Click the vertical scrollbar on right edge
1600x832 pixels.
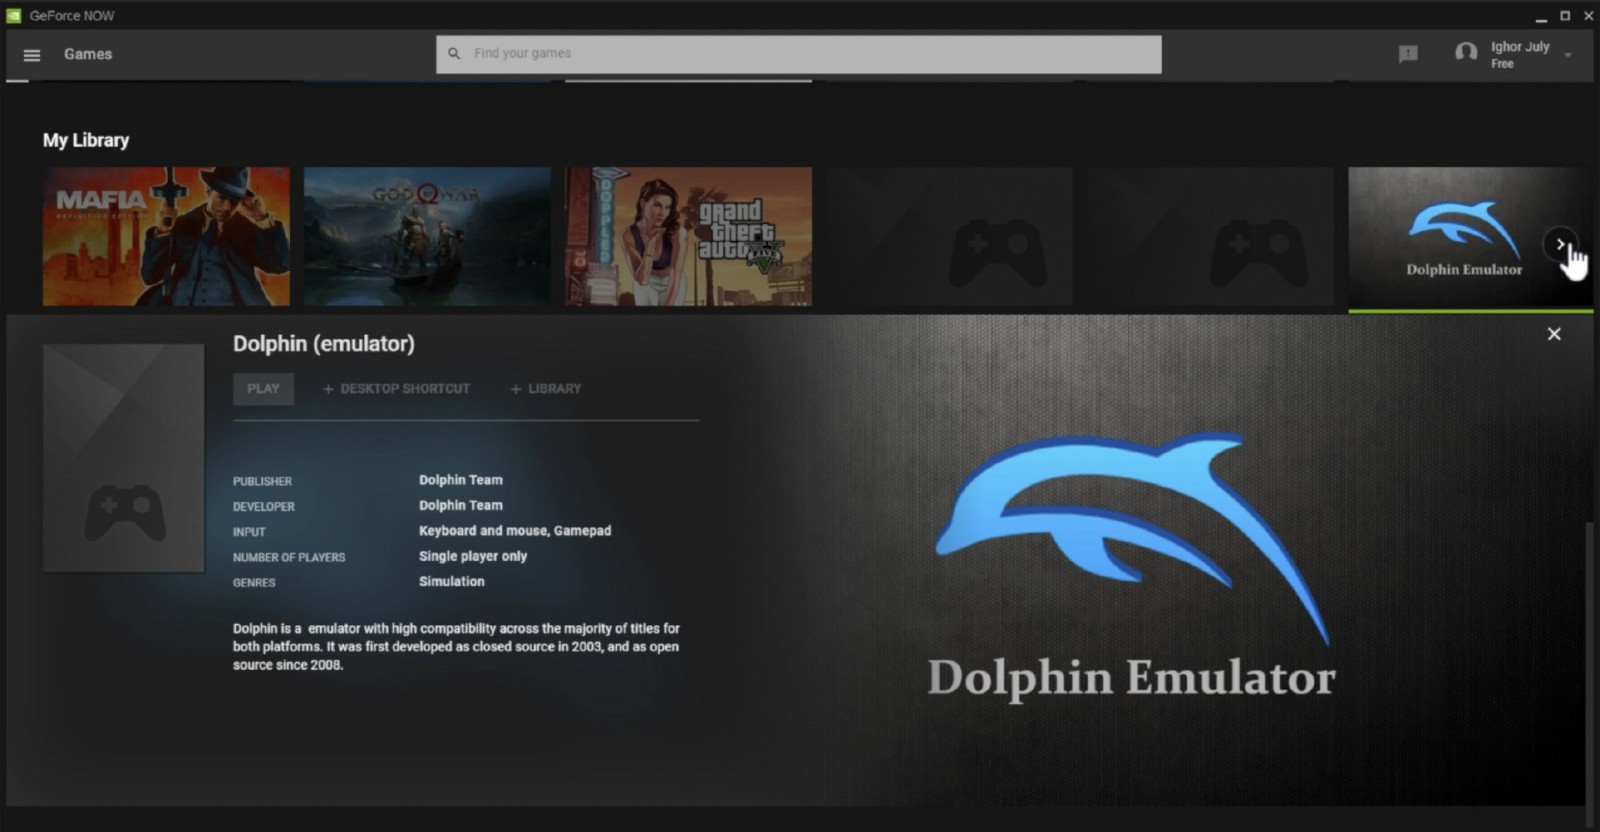(x=1589, y=660)
